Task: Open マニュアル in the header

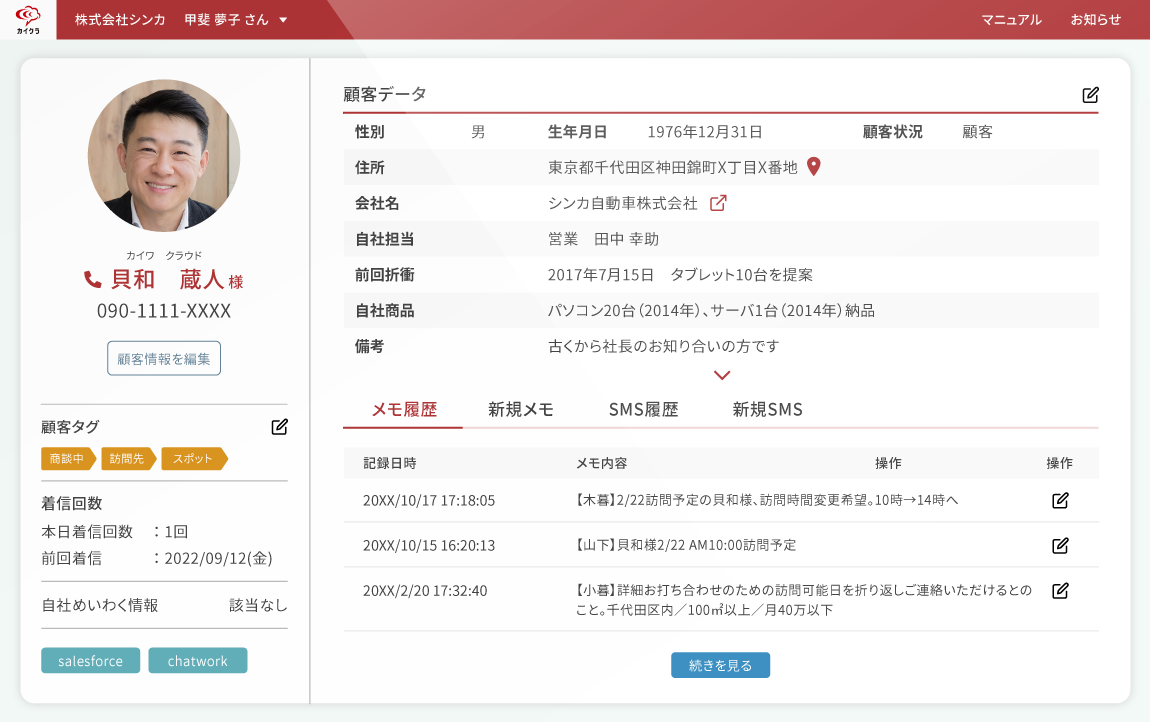Action: click(x=1011, y=20)
